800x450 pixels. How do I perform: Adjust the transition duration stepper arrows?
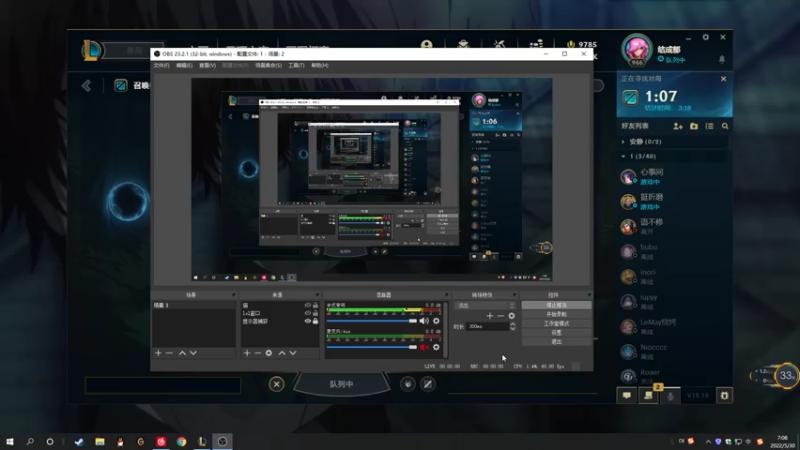pos(513,327)
